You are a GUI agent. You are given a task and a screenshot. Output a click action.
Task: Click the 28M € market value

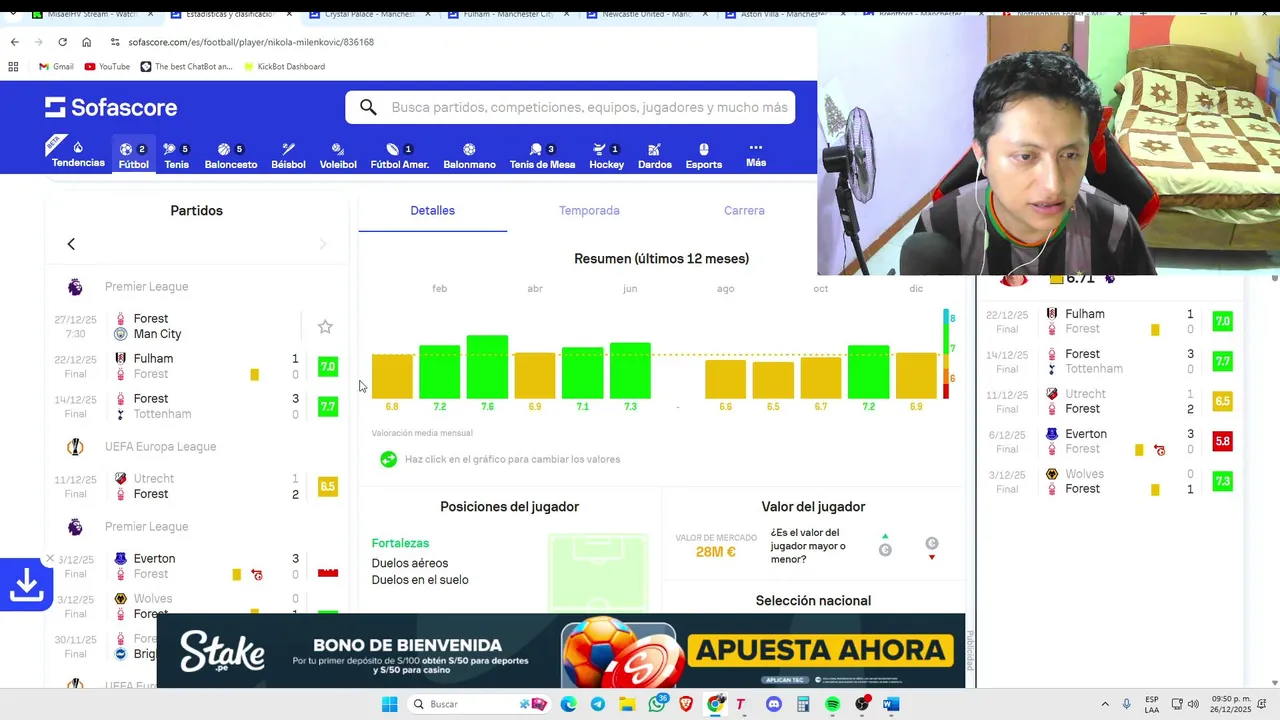pyautogui.click(x=715, y=552)
